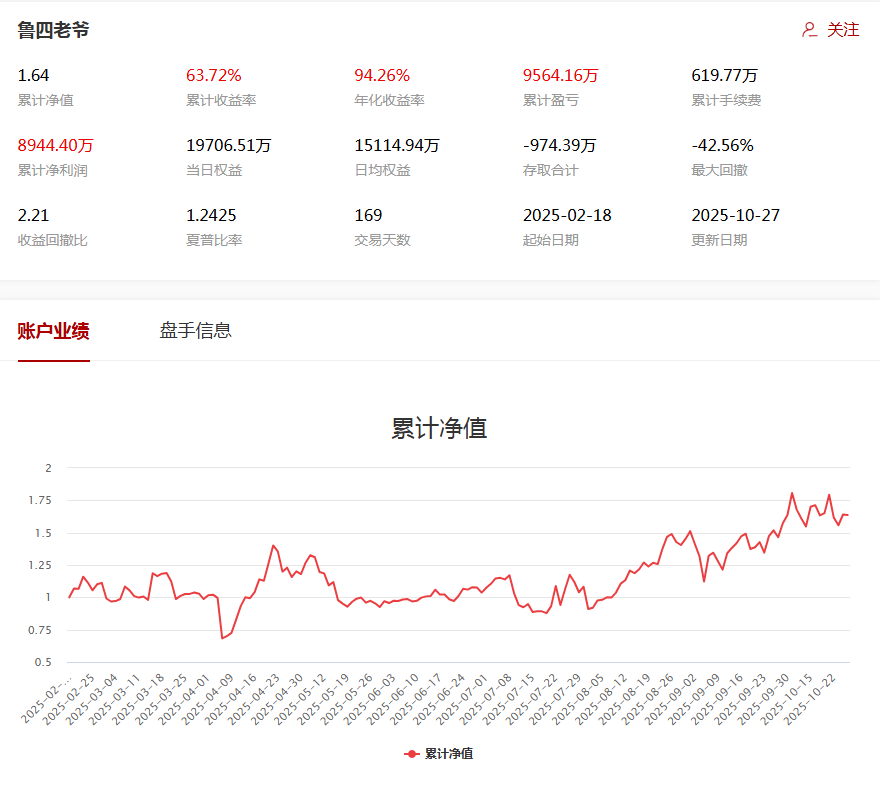
Task: Click the 最大回撤 value -42.56%
Action: point(723,145)
